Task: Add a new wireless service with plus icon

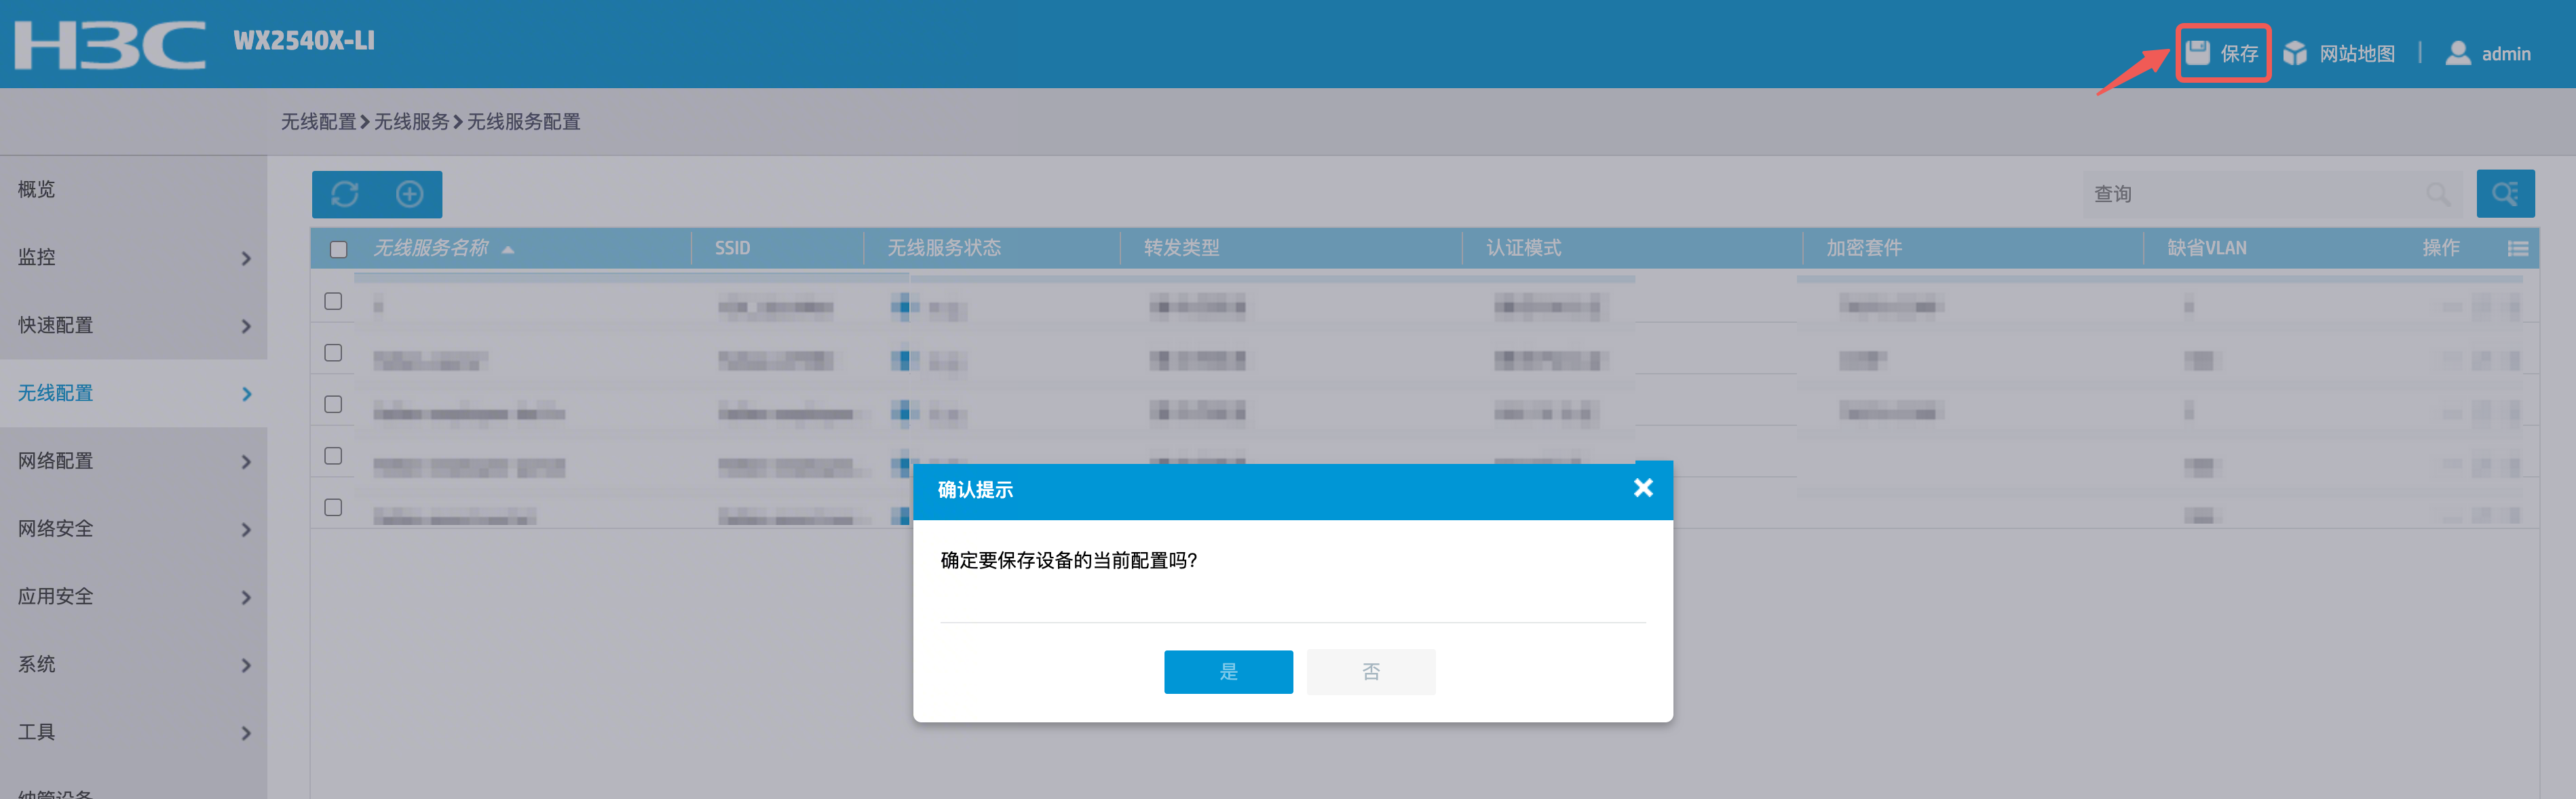Action: [410, 194]
